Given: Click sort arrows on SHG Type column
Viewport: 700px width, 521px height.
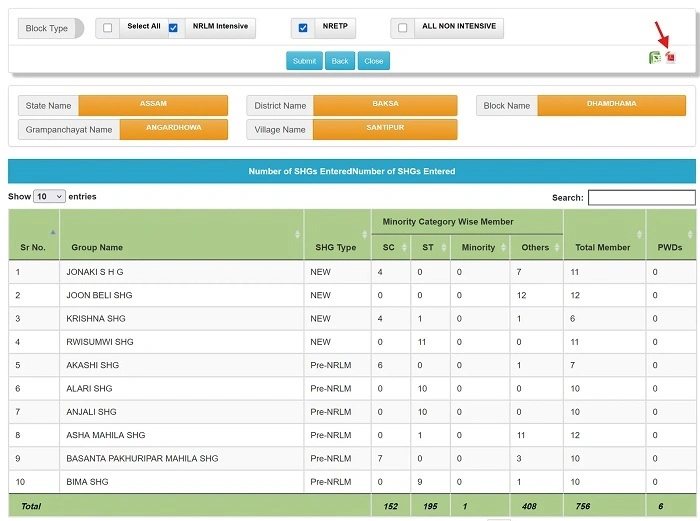Looking at the screenshot, I should (x=364, y=234).
